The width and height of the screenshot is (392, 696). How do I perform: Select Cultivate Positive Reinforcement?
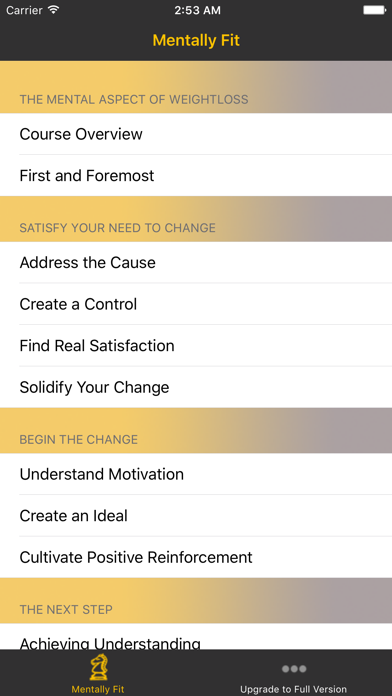coord(196,558)
